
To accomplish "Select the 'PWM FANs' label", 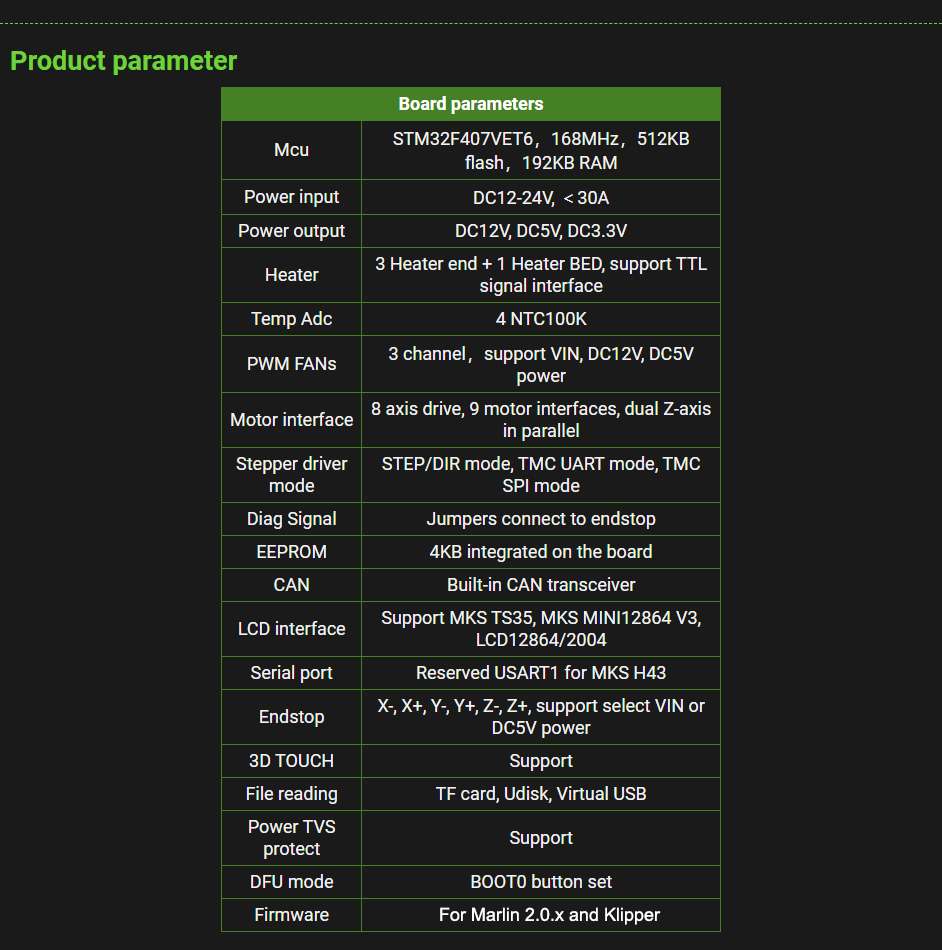I will (291, 364).
